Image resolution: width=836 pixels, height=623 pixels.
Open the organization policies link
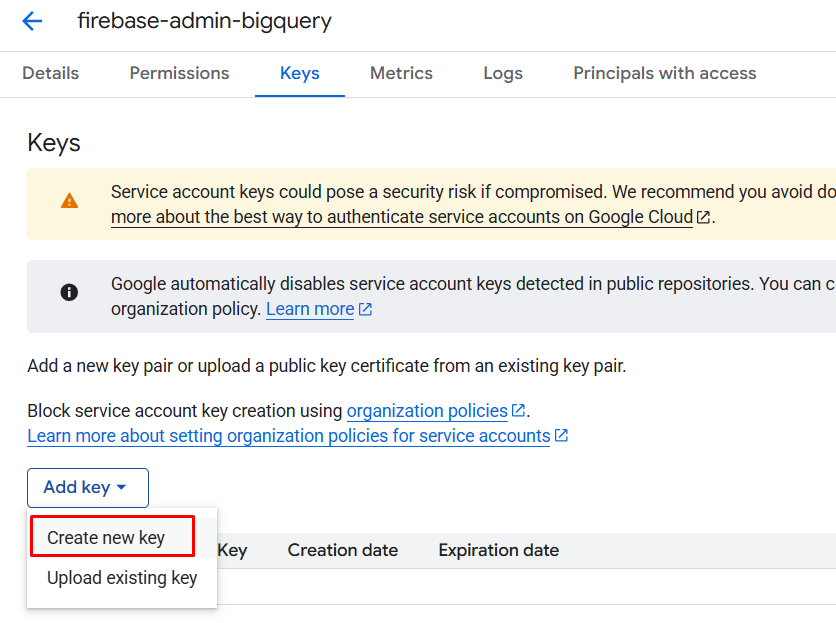[427, 411]
